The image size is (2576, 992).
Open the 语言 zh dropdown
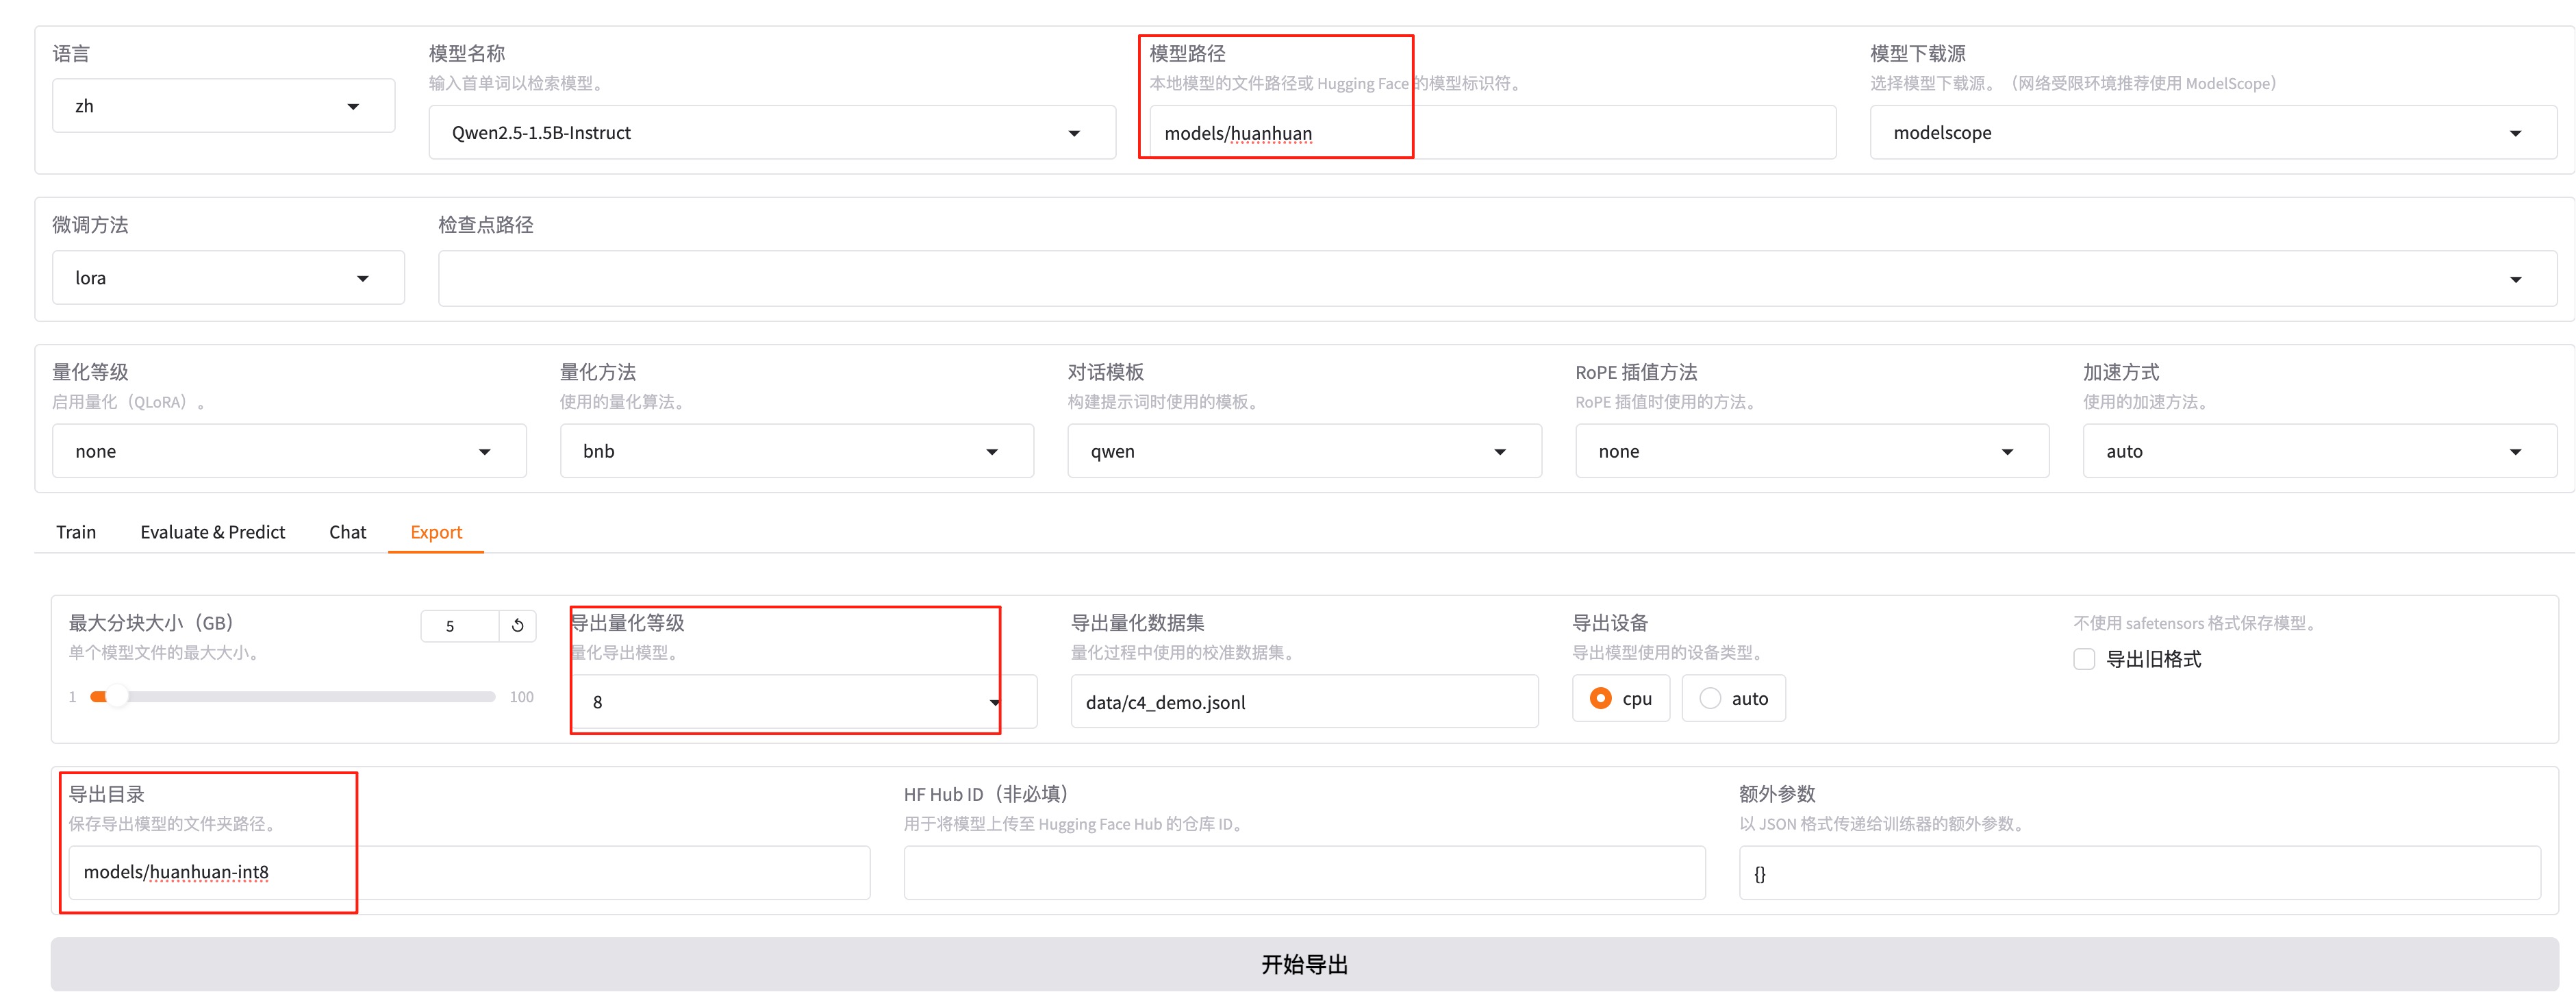pyautogui.click(x=223, y=106)
